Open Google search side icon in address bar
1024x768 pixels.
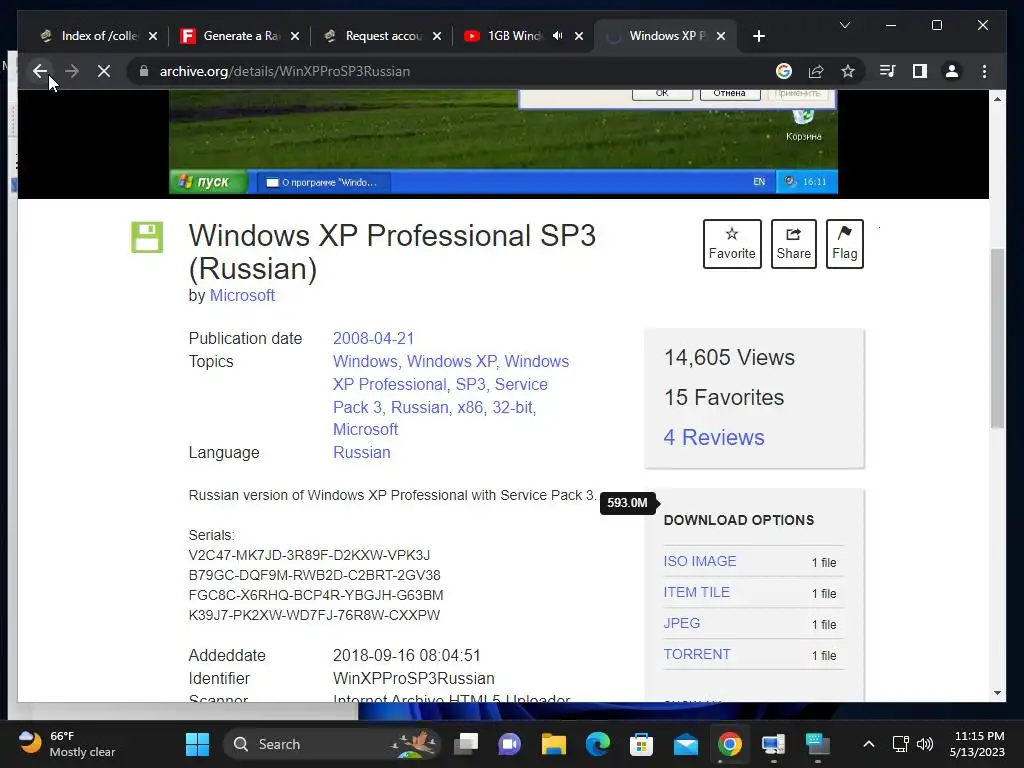coord(784,71)
